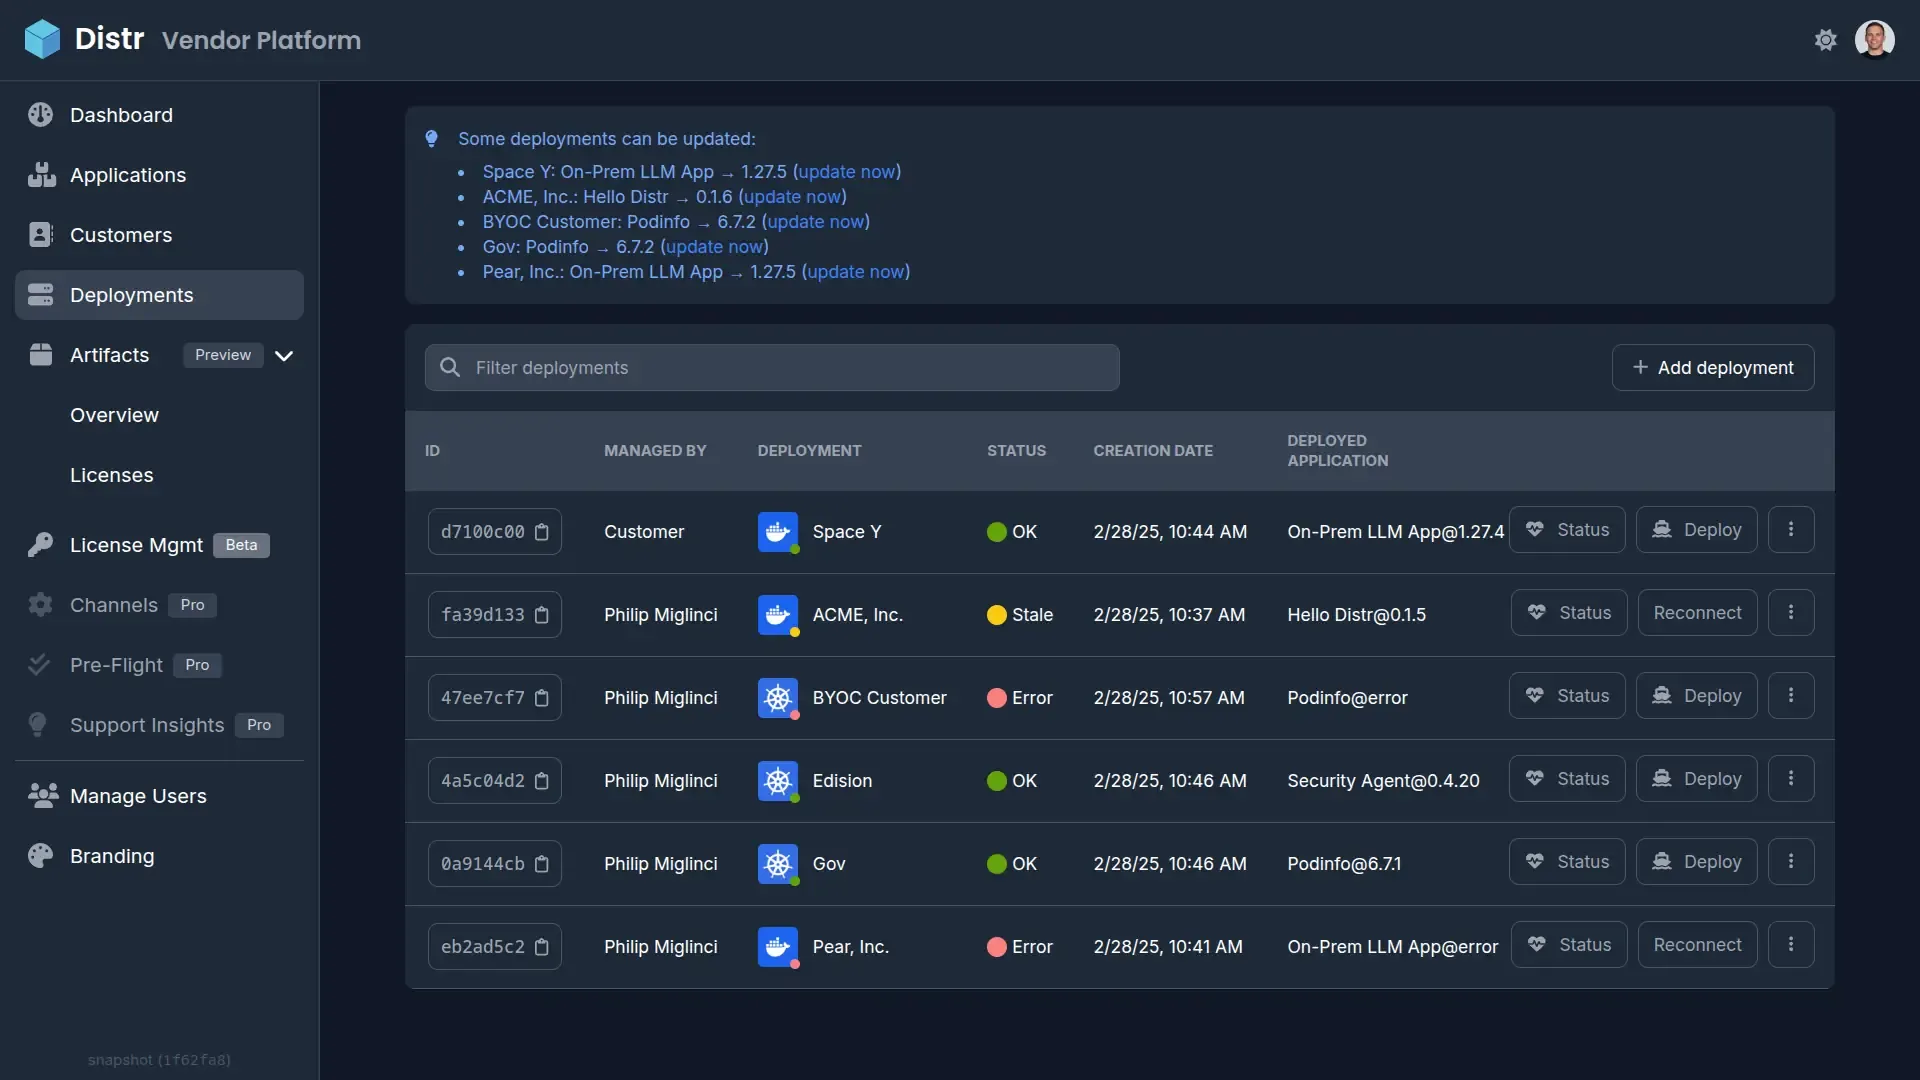Copy deployment ID eb2ad5c2 with clipboard icon

click(543, 946)
